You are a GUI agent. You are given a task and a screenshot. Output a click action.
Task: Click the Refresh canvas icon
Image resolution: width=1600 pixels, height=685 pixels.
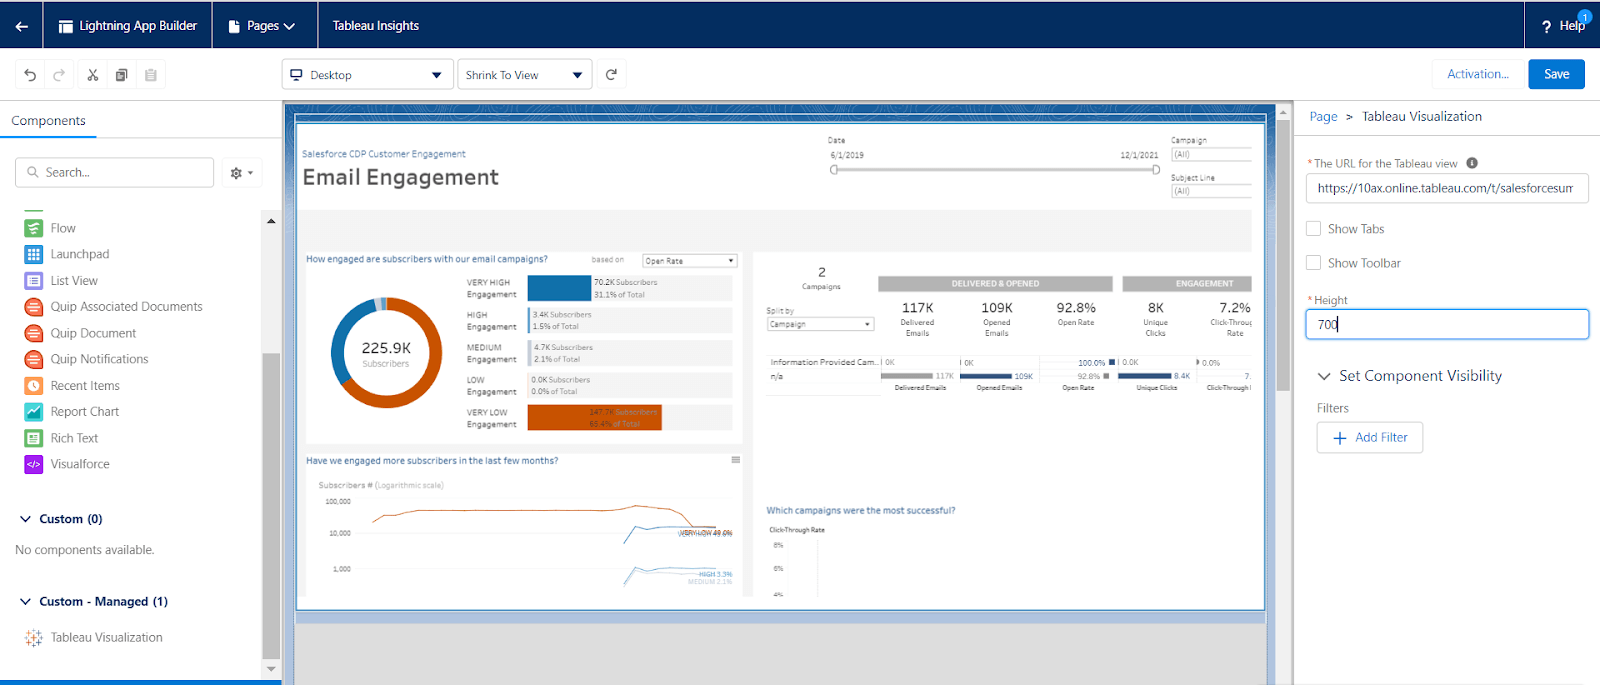pyautogui.click(x=612, y=74)
